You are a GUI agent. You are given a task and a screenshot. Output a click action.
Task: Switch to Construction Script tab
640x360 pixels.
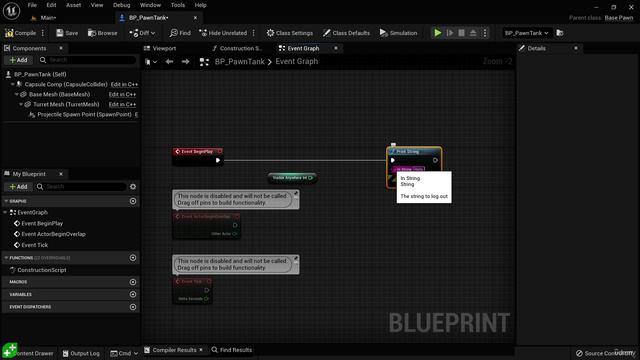[237, 48]
